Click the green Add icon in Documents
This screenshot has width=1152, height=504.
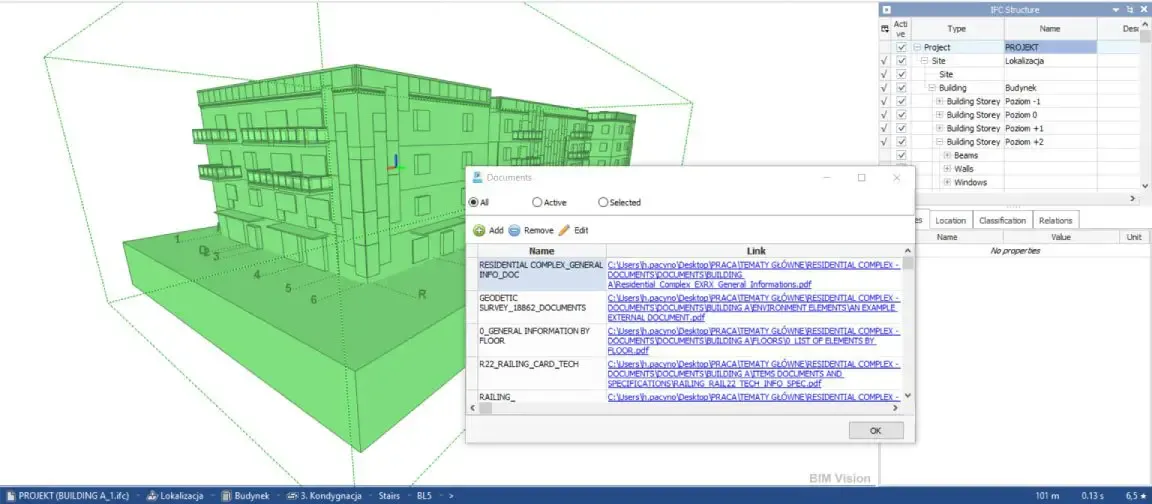point(479,230)
